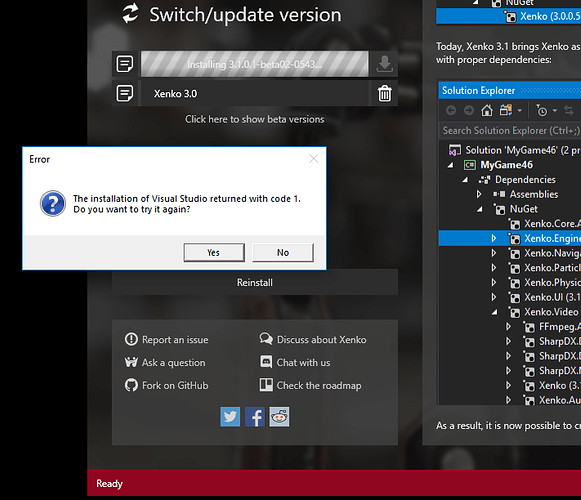581x500 pixels.
Task: Expand the FFmpeg package node
Action: [508, 327]
